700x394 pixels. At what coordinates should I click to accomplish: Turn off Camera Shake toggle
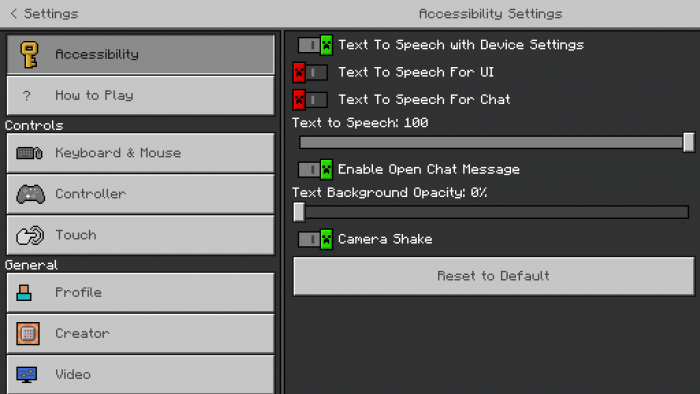click(316, 240)
